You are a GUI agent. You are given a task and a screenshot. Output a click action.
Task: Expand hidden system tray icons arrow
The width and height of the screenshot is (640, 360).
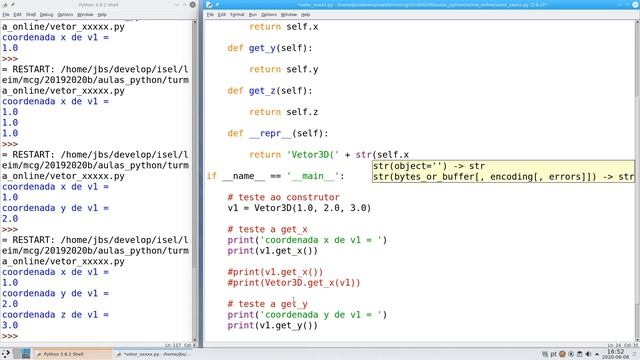[597, 354]
